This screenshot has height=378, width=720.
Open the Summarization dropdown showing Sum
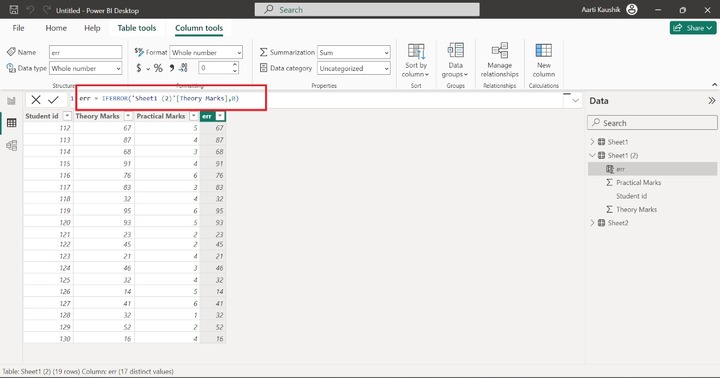[x=354, y=52]
